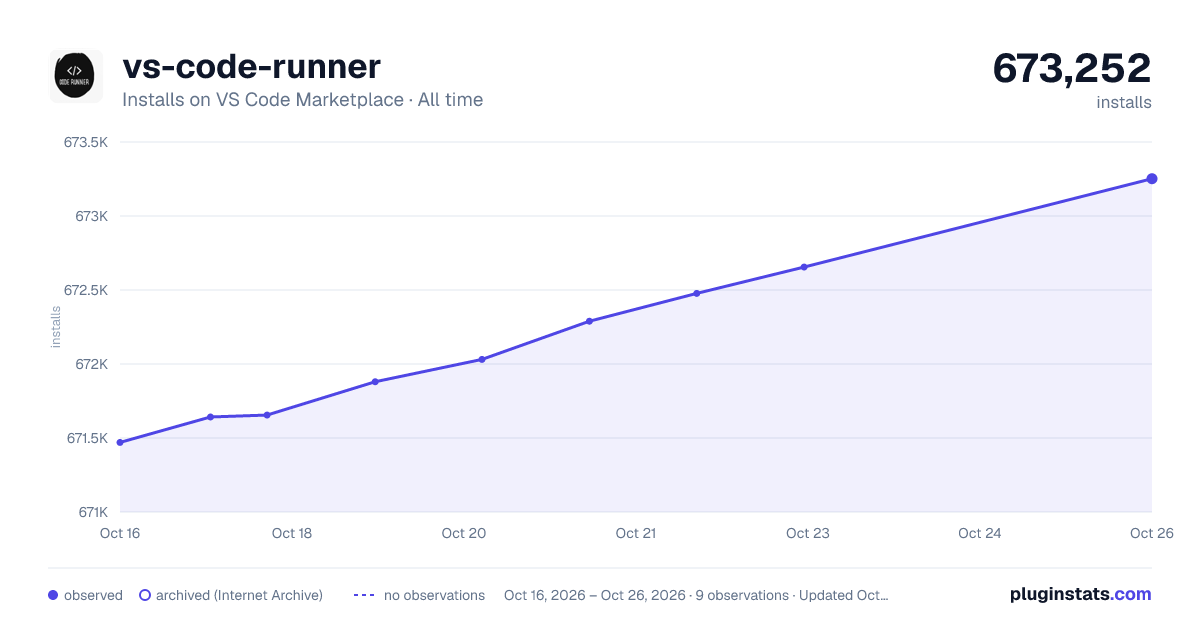Click the Oct 24 x-axis label
Image resolution: width=1200 pixels, height=630 pixels.
click(980, 533)
